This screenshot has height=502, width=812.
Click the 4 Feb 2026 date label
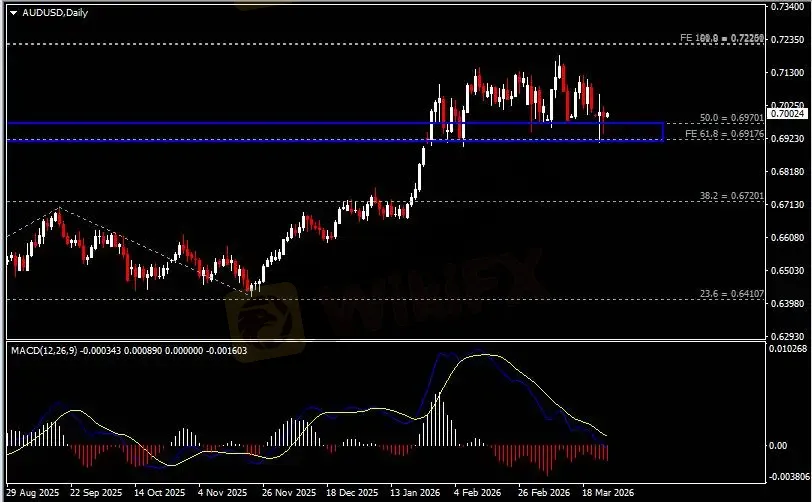[477, 492]
